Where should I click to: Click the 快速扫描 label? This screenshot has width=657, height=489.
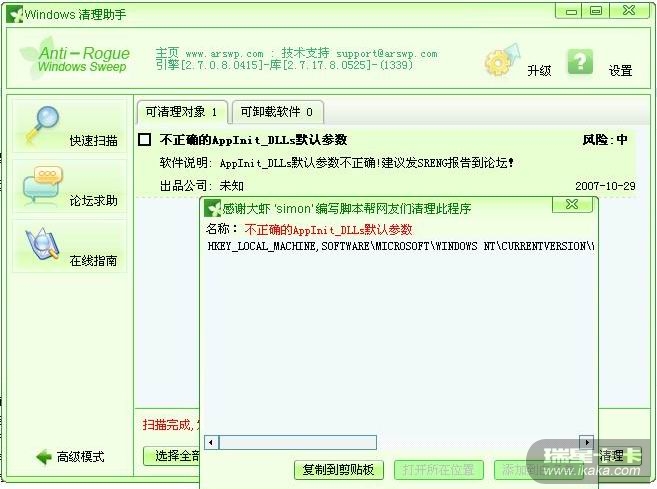(93, 141)
